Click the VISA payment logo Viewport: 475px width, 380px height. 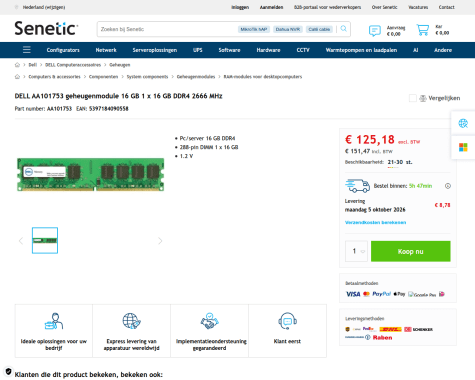(x=353, y=294)
